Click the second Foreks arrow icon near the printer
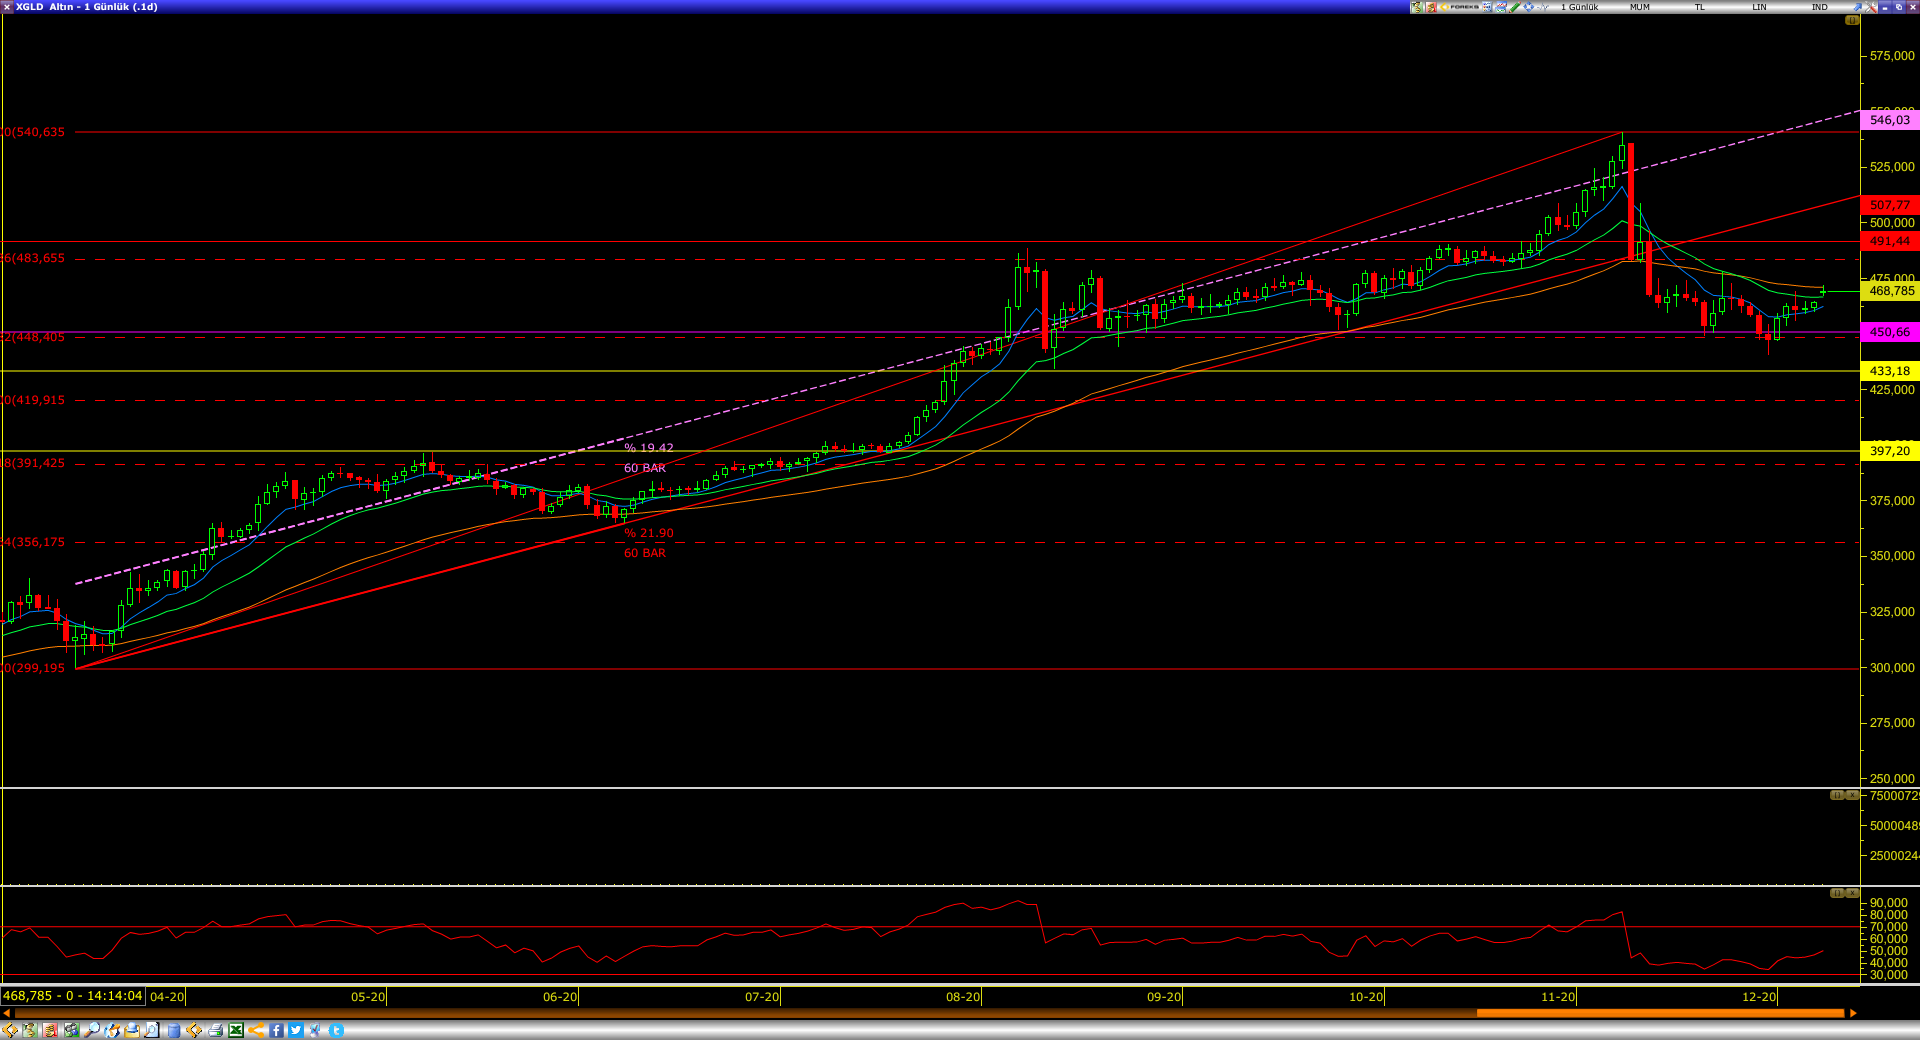Screen dimensions: 1920x1040 pyautogui.click(x=194, y=1030)
